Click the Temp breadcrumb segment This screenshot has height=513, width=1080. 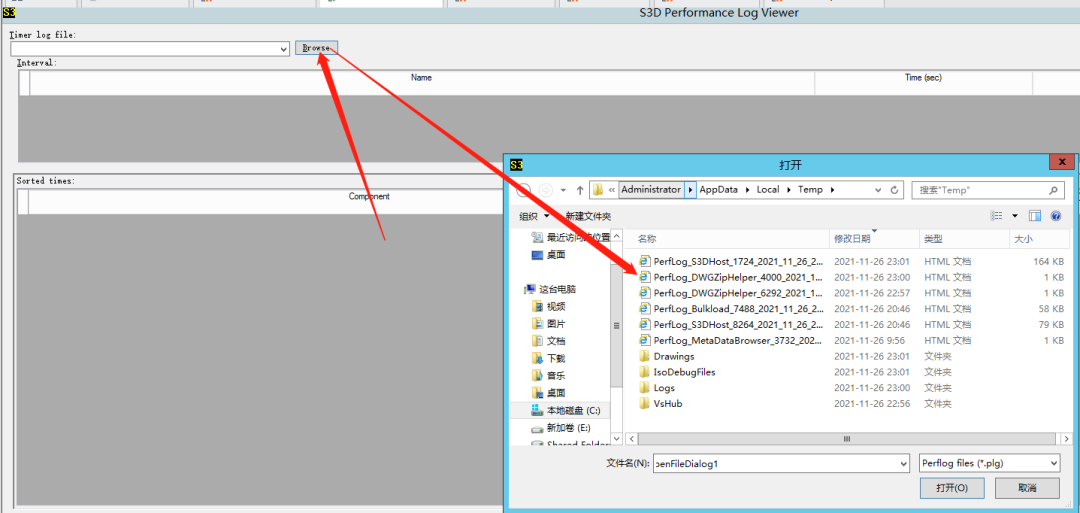tap(810, 189)
